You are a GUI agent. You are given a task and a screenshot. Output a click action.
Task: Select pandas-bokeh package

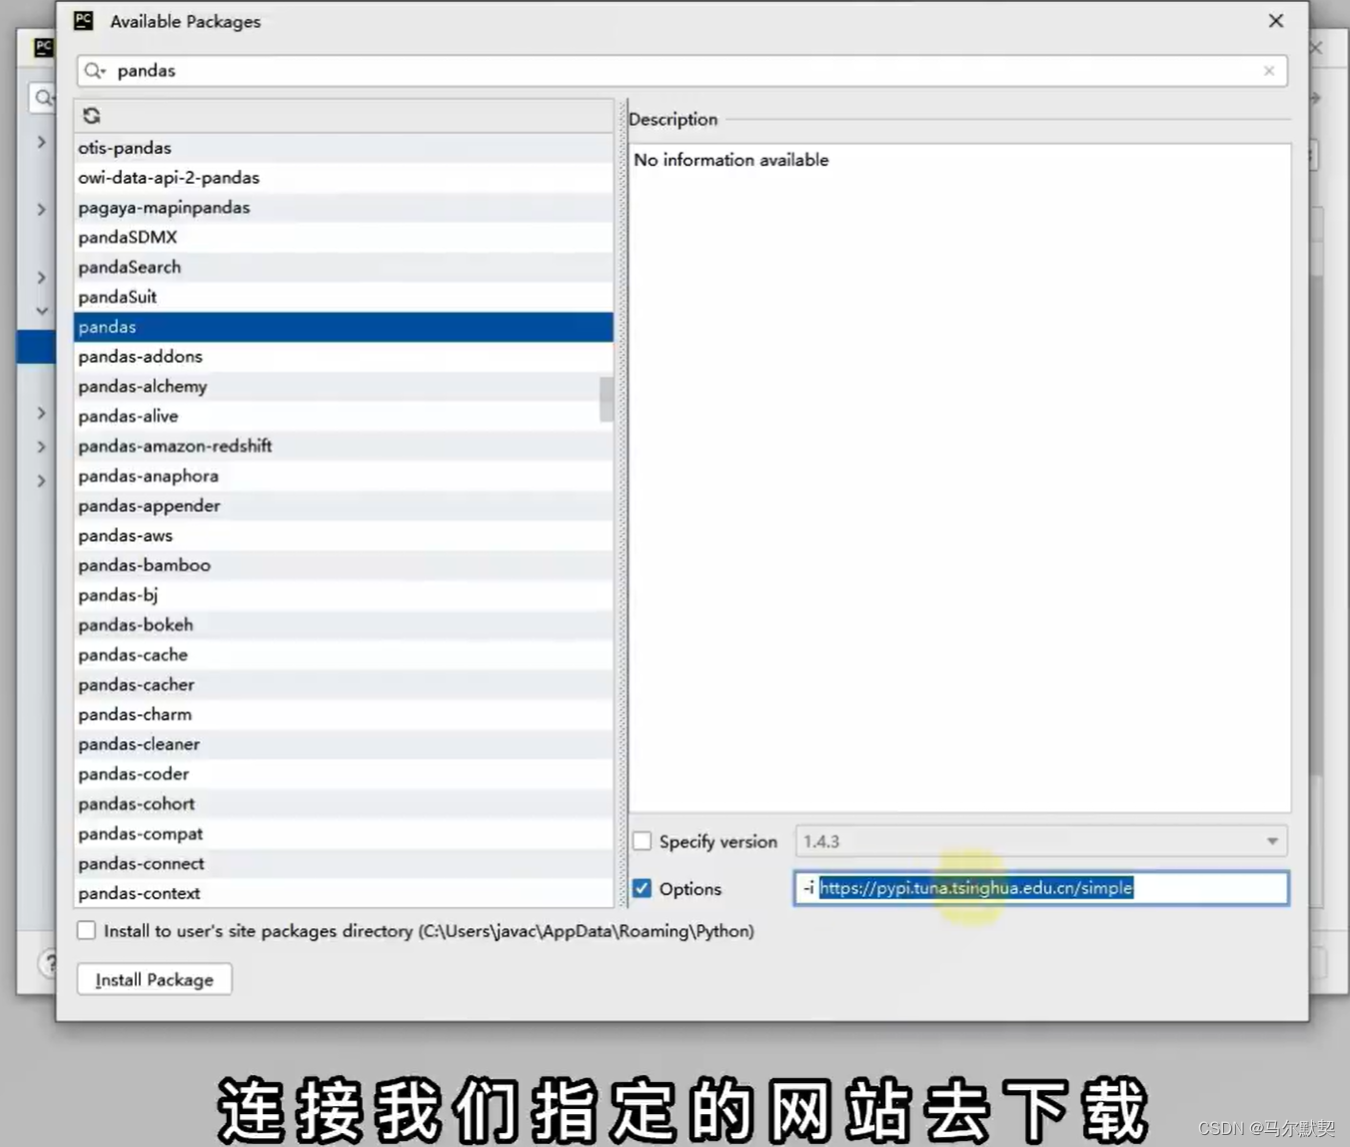pos(343,625)
